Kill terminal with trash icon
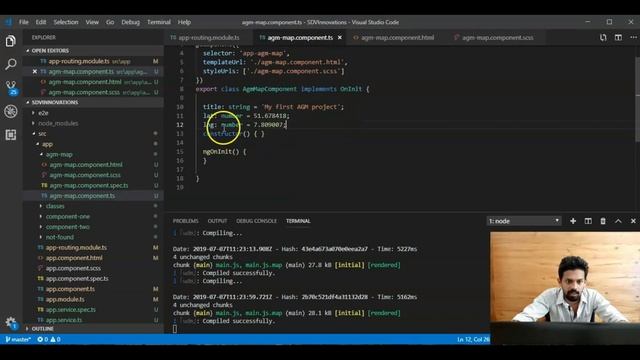The image size is (640, 360). click(603, 221)
